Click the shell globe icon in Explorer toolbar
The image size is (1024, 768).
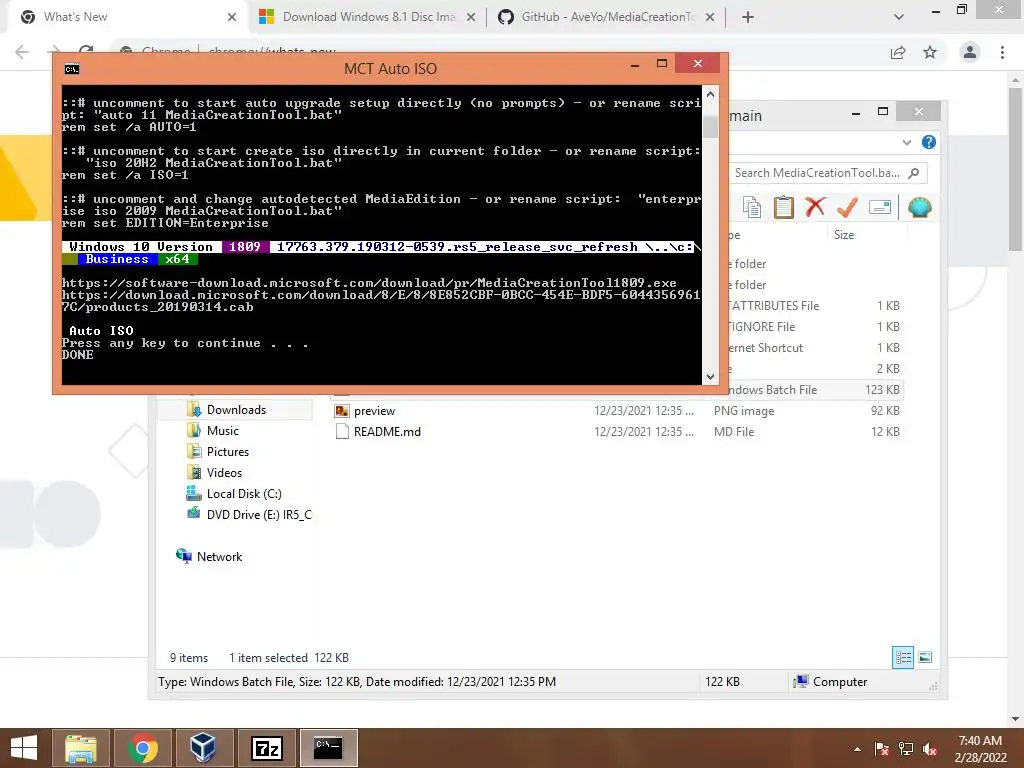[920, 208]
